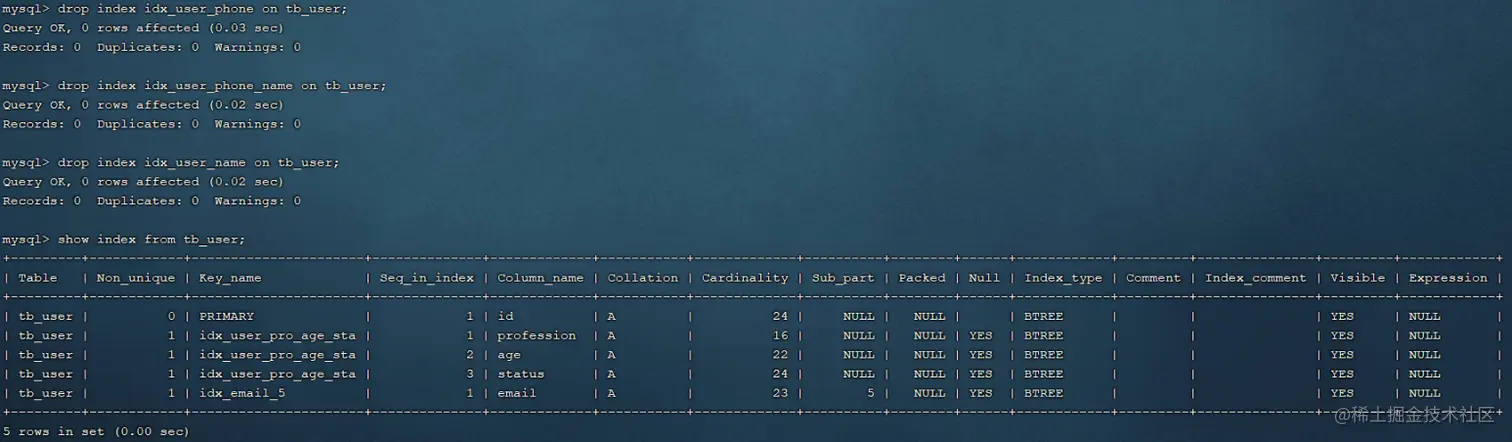Click cardinality value 16 in profession row
Image resolution: width=1512 pixels, height=442 pixels.
[780, 335]
